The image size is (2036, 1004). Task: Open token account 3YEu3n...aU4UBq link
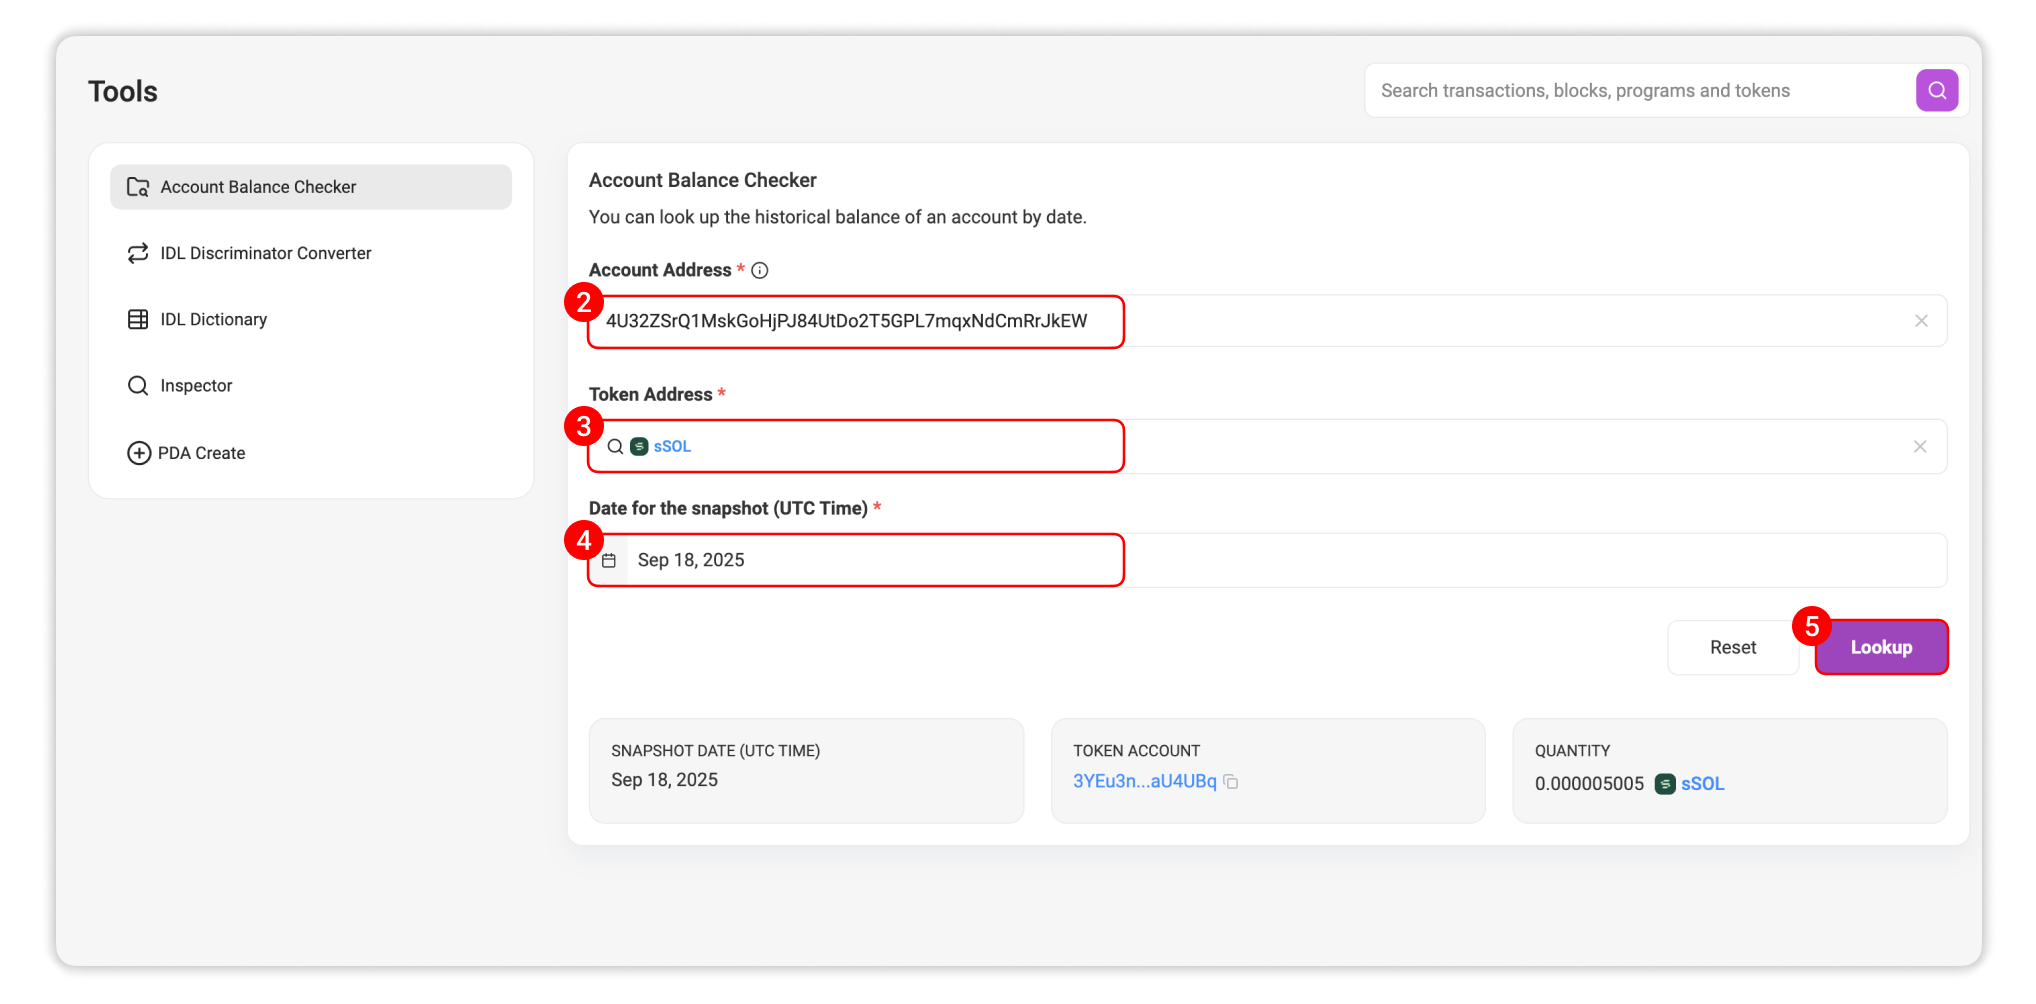1144,782
